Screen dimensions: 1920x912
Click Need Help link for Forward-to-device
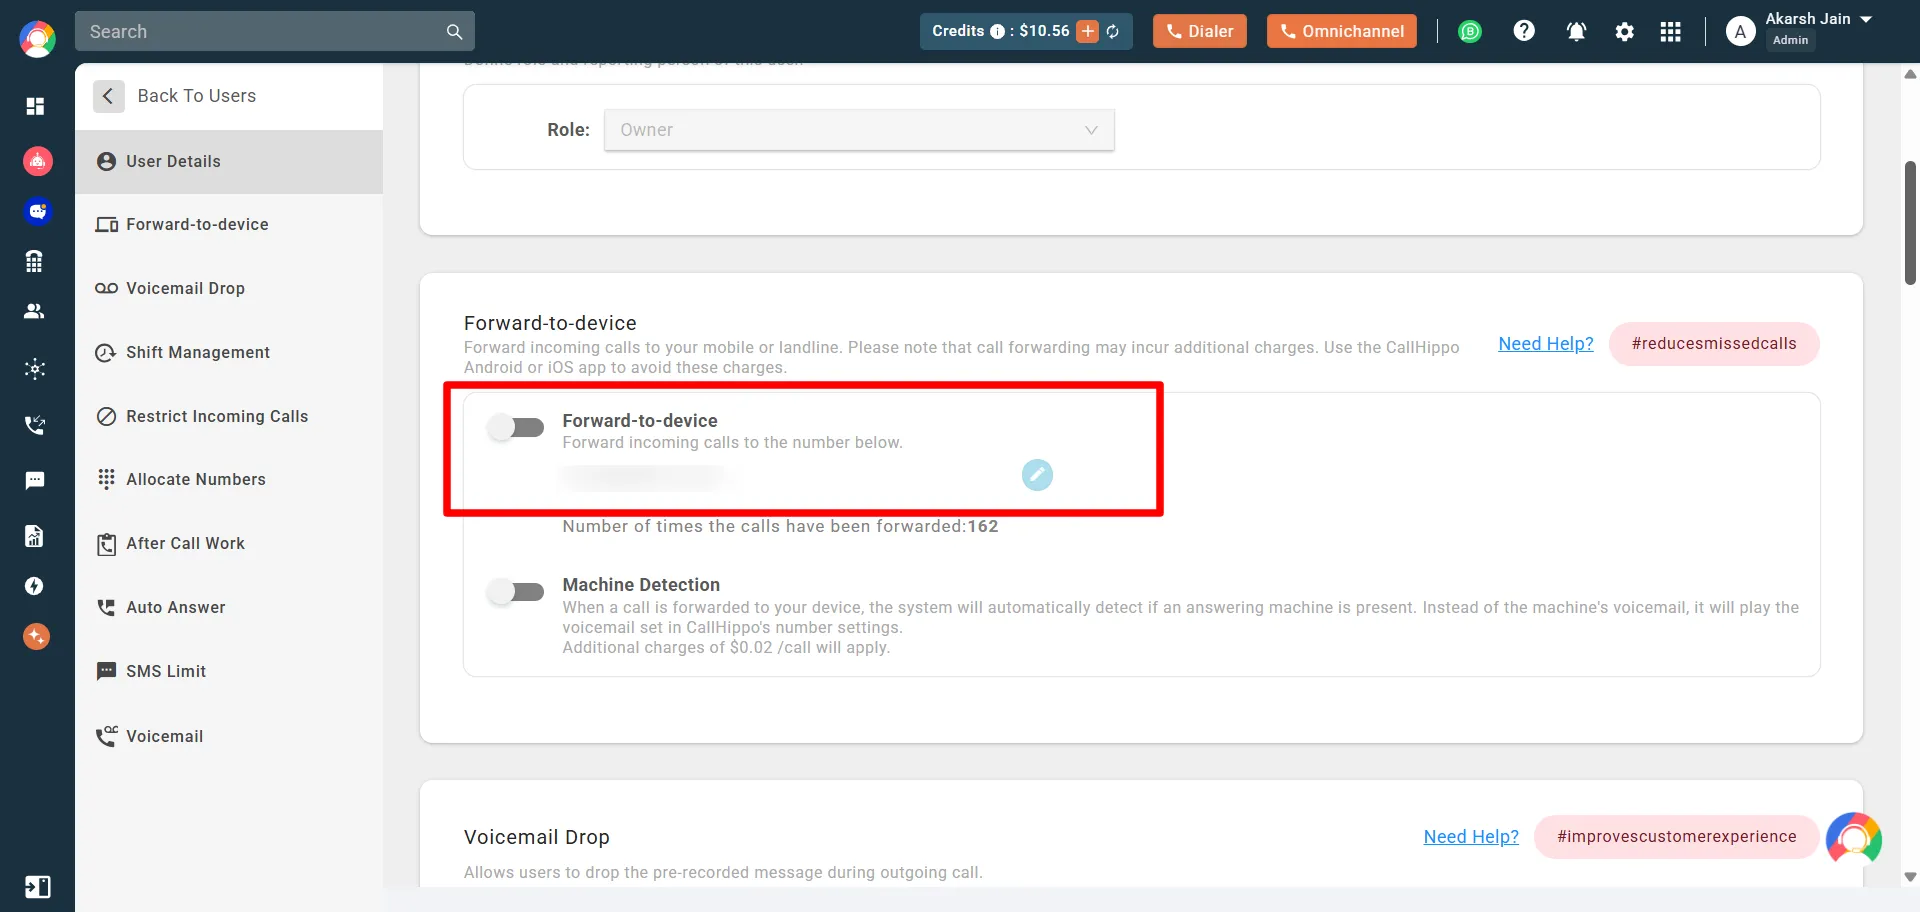1545,344
